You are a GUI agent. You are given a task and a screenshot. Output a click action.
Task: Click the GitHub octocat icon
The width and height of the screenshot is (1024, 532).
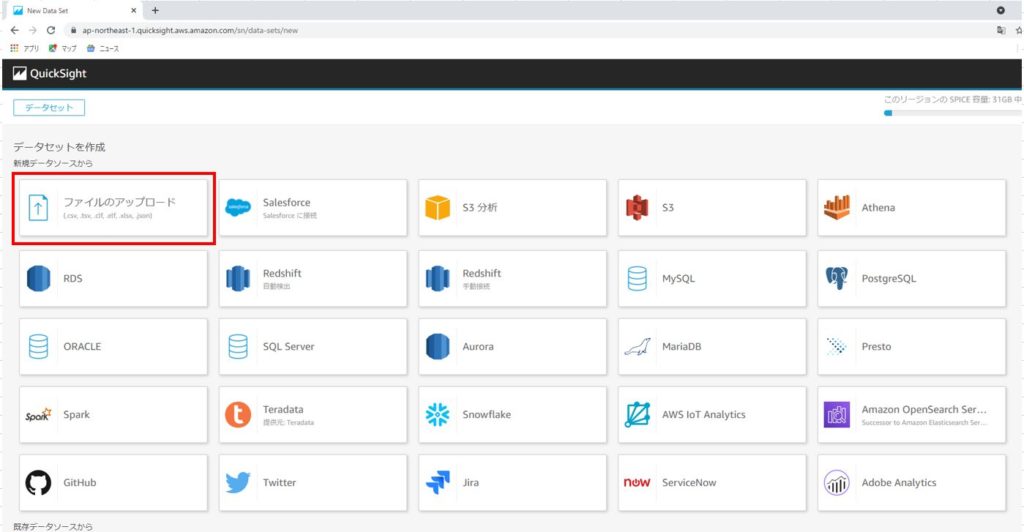[39, 483]
